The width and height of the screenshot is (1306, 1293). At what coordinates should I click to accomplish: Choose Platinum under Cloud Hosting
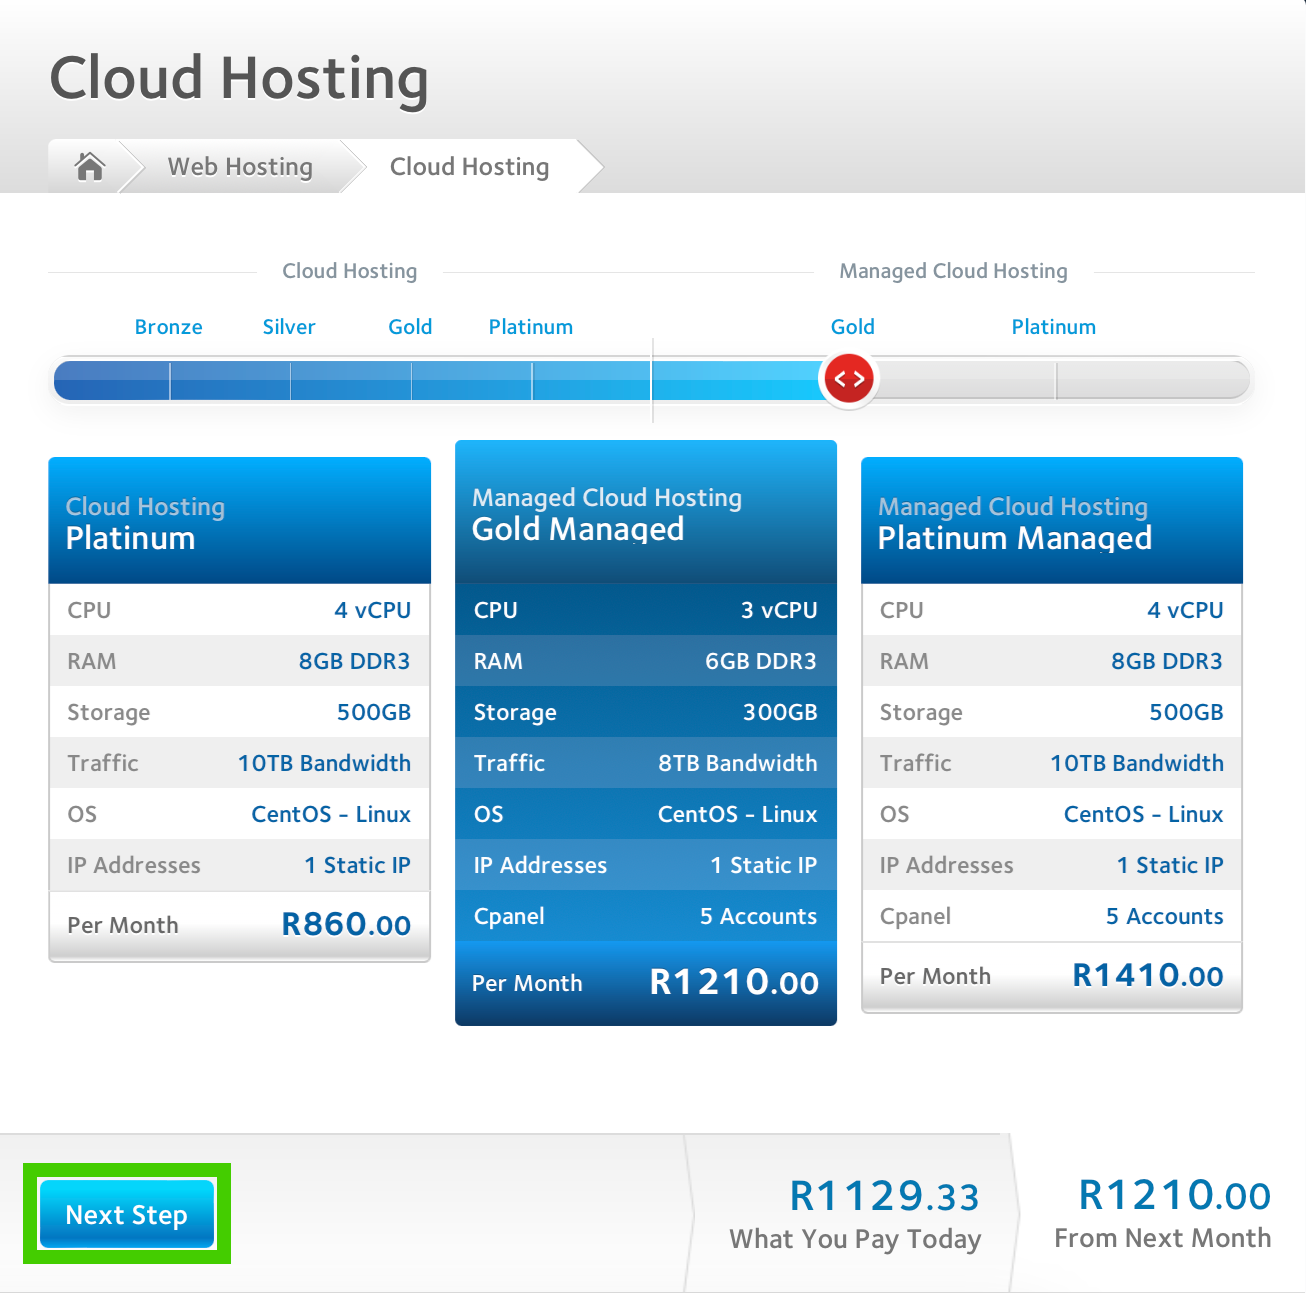[530, 327]
